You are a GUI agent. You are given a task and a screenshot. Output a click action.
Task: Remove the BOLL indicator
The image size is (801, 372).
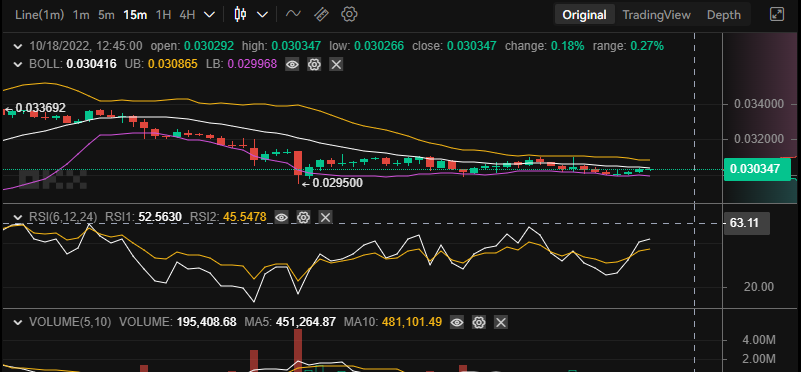(x=336, y=64)
